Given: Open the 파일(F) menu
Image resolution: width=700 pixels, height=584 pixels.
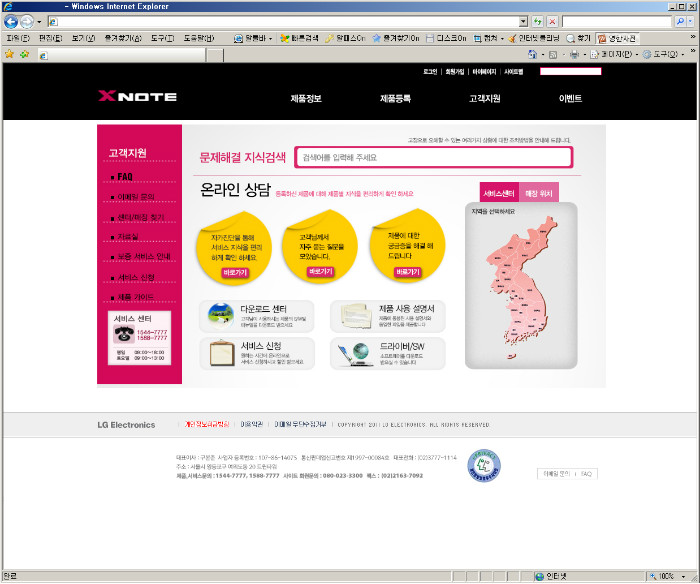Looking at the screenshot, I should 18,38.
